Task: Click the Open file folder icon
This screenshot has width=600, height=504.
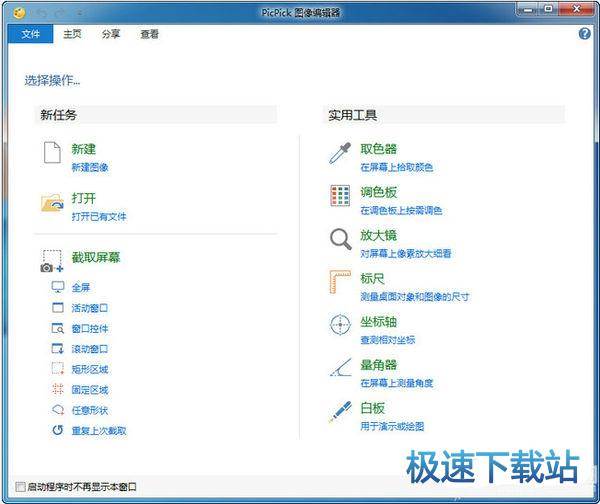Action: click(x=52, y=202)
